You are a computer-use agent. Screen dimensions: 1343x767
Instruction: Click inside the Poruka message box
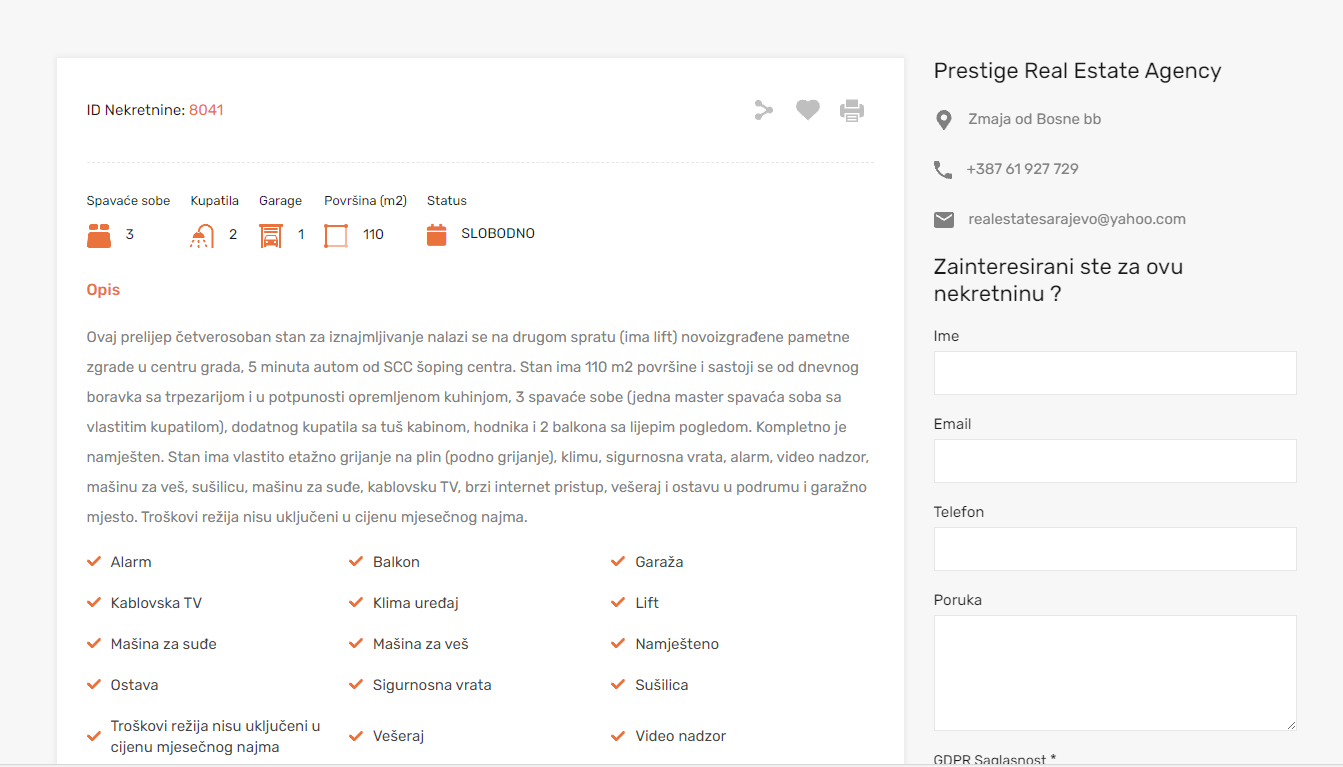(x=1115, y=673)
